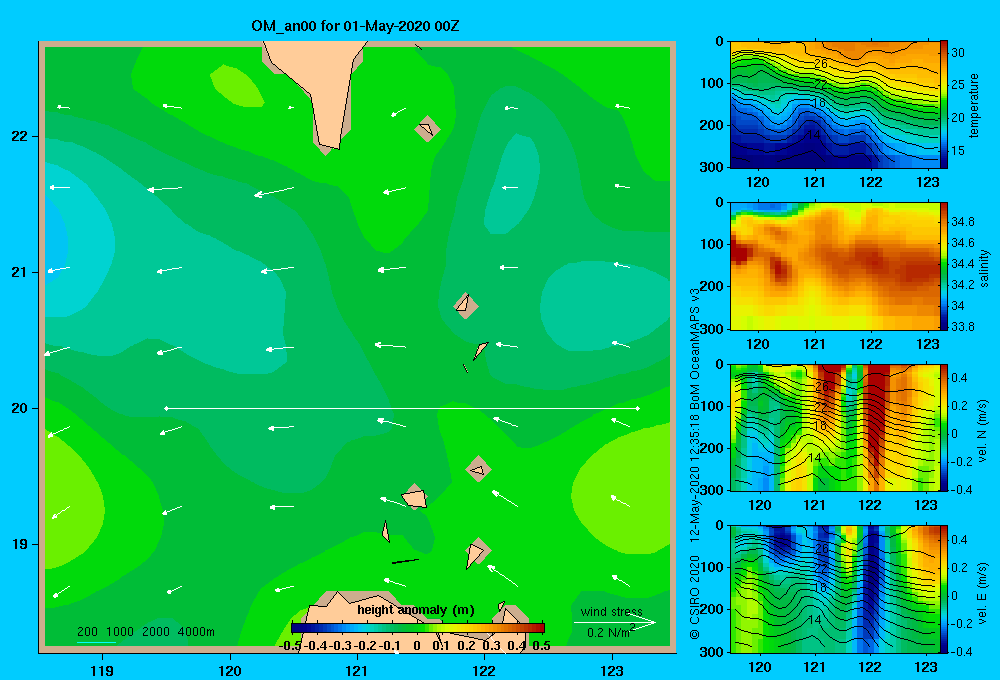The image size is (1000, 680).
Task: Click the "-0.5" tick on height anomaly bar
Action: pyautogui.click(x=290, y=646)
